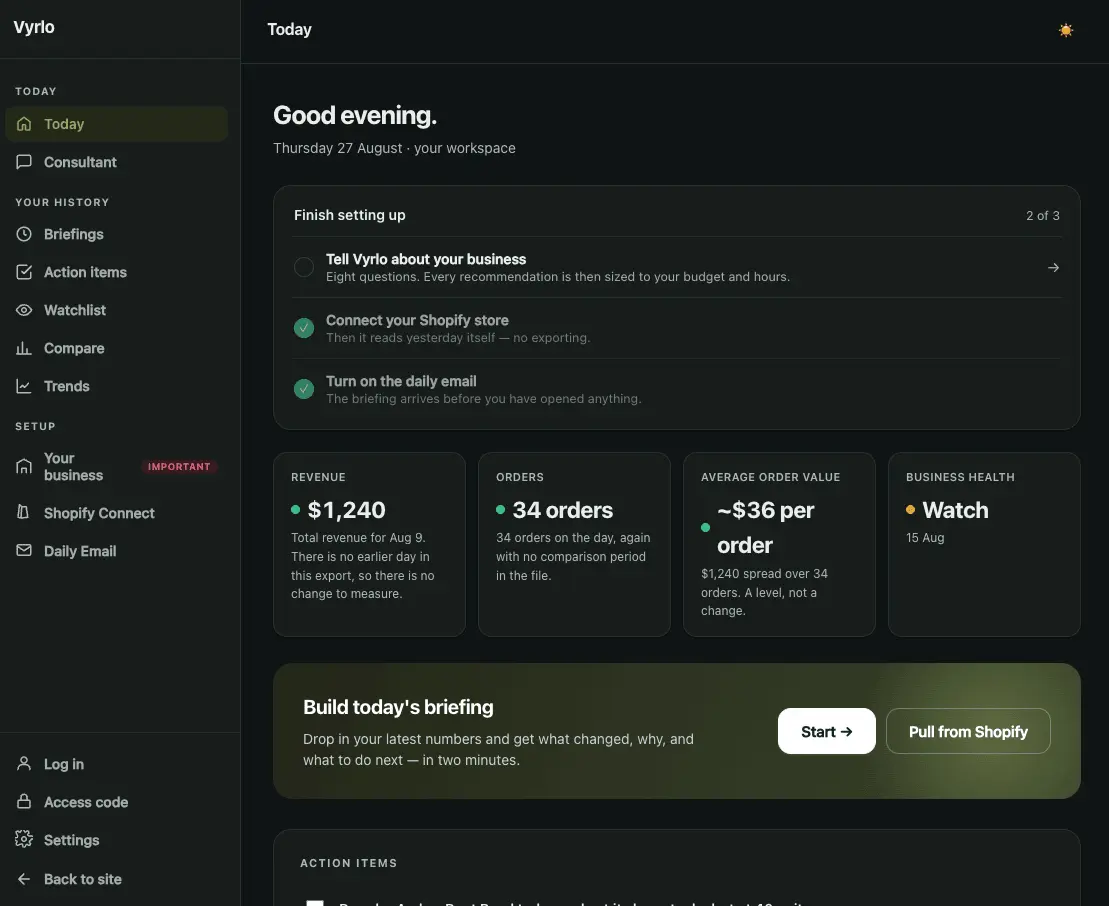Go to Briefings history

point(117,234)
